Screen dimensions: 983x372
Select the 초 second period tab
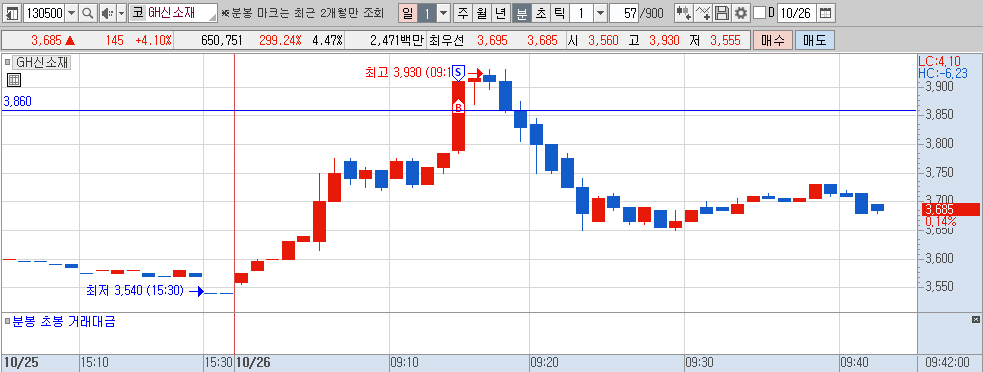click(540, 13)
